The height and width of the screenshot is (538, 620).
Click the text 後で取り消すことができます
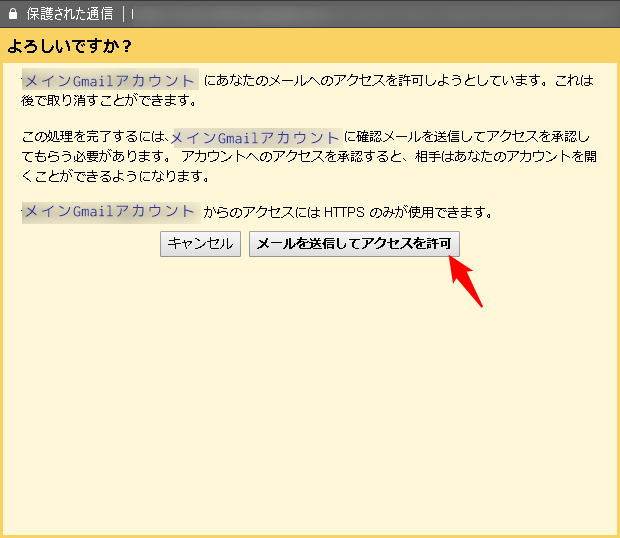(109, 100)
